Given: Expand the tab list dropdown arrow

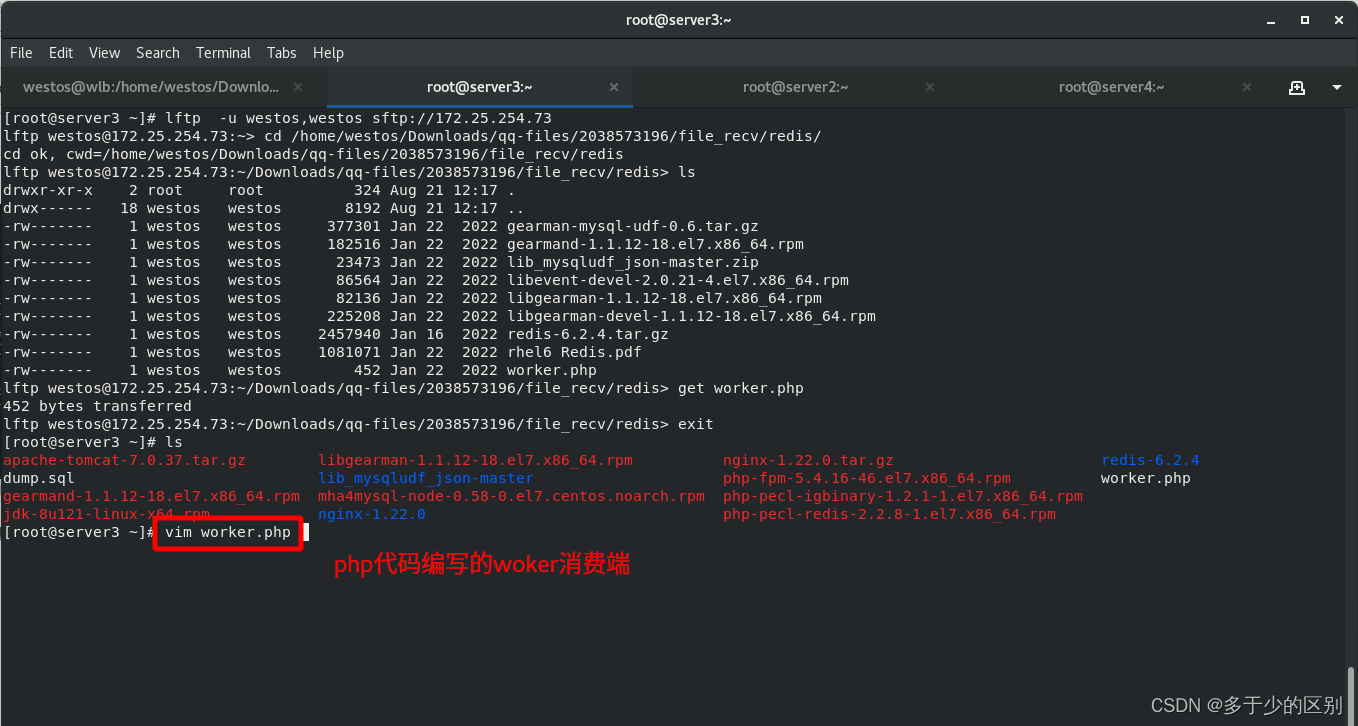Looking at the screenshot, I should 1337,87.
